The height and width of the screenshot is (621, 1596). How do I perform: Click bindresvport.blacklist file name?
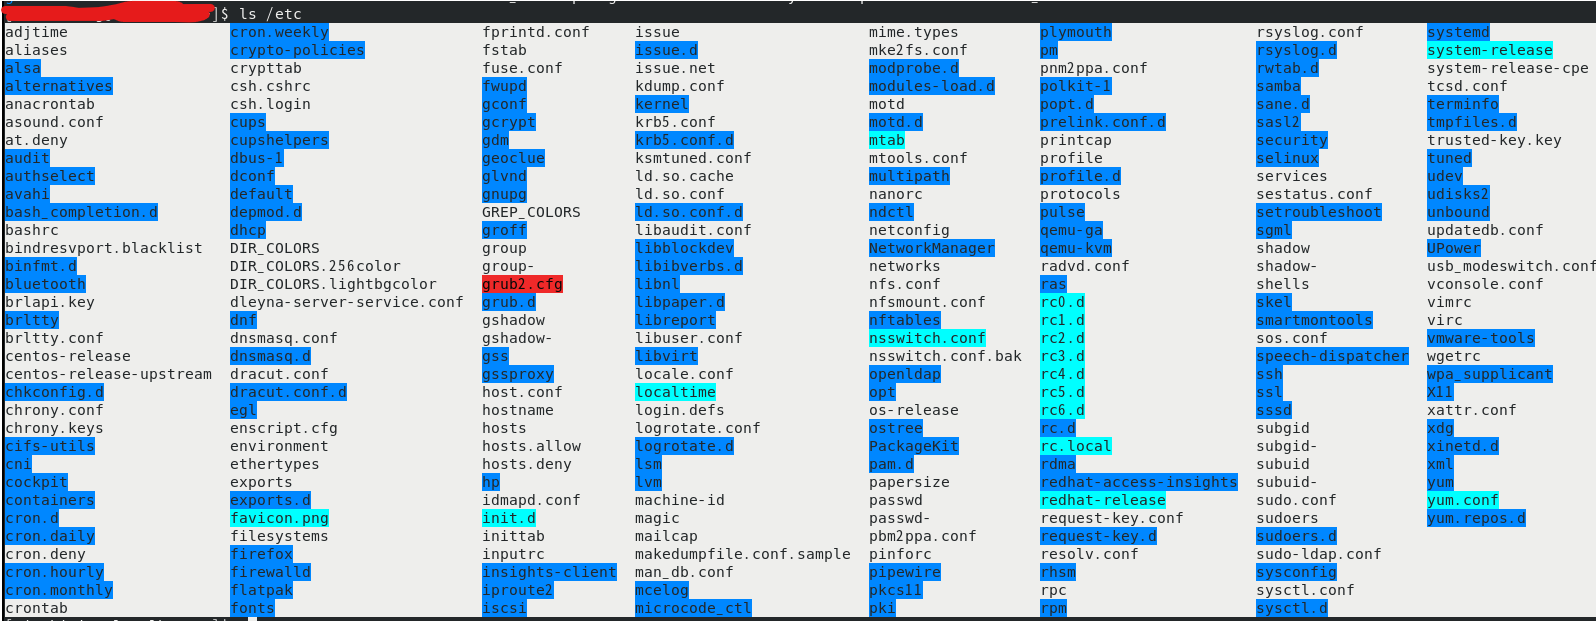pos(104,248)
